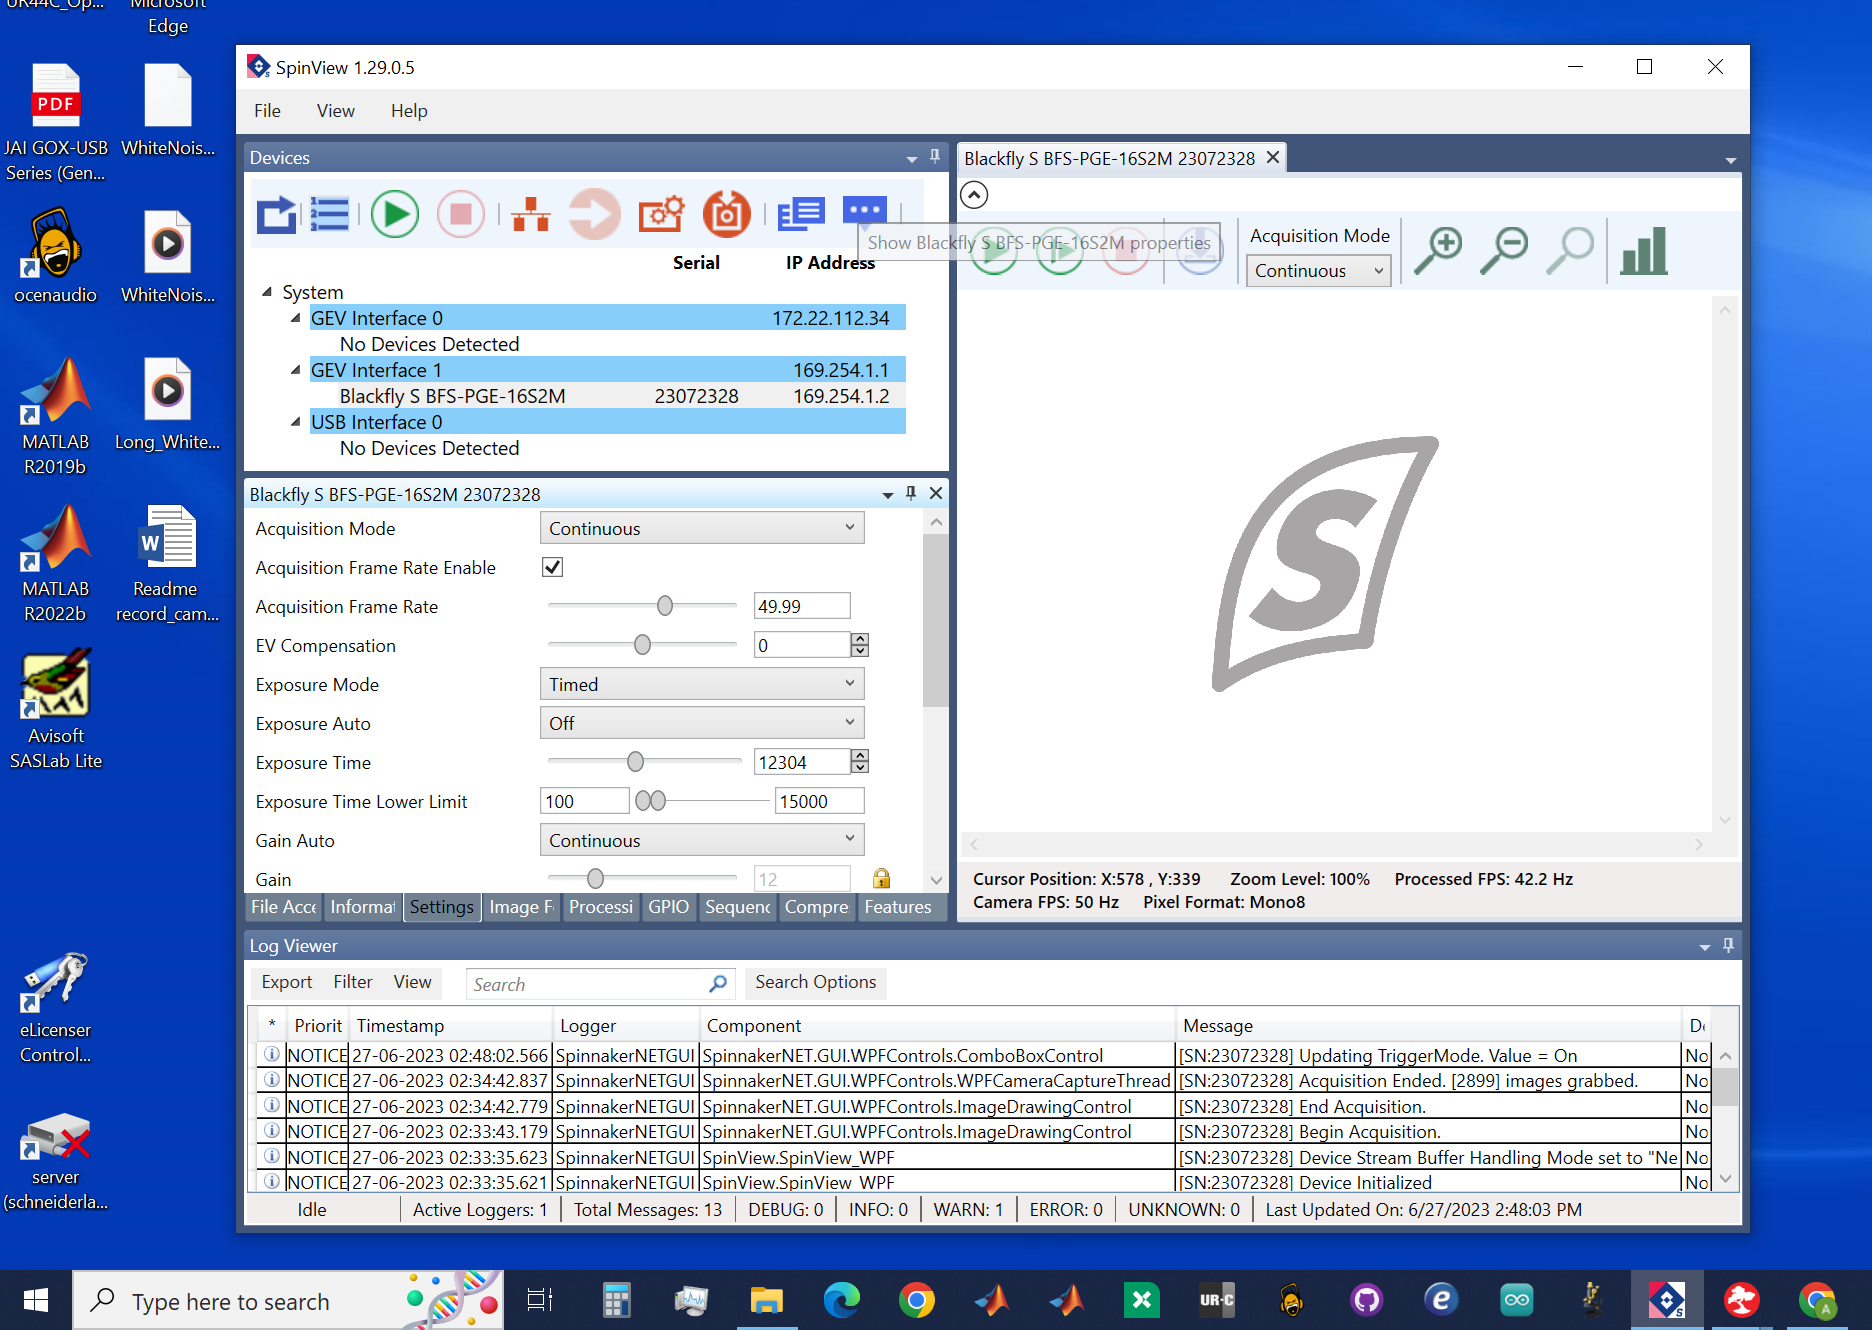Click the list view icon in Devices toolbar
Image resolution: width=1872 pixels, height=1330 pixels.
(x=329, y=214)
